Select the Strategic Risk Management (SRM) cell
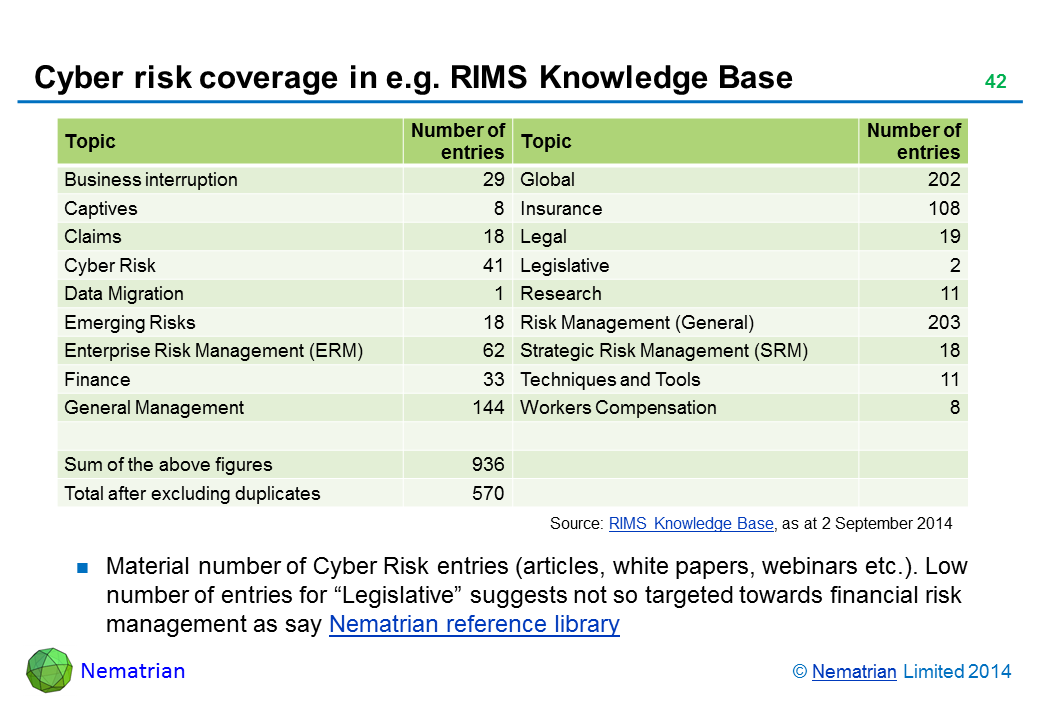The height and width of the screenshot is (720, 1040). tap(664, 351)
